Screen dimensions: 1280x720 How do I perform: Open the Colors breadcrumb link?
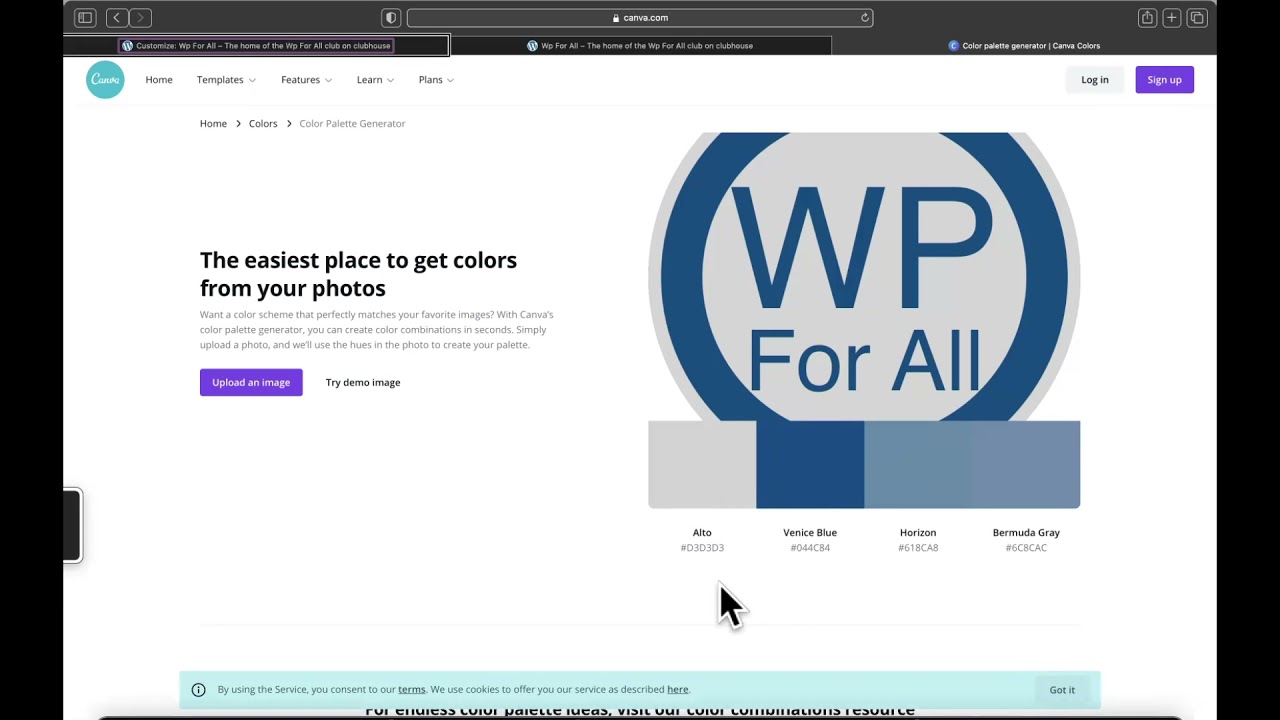pyautogui.click(x=263, y=123)
